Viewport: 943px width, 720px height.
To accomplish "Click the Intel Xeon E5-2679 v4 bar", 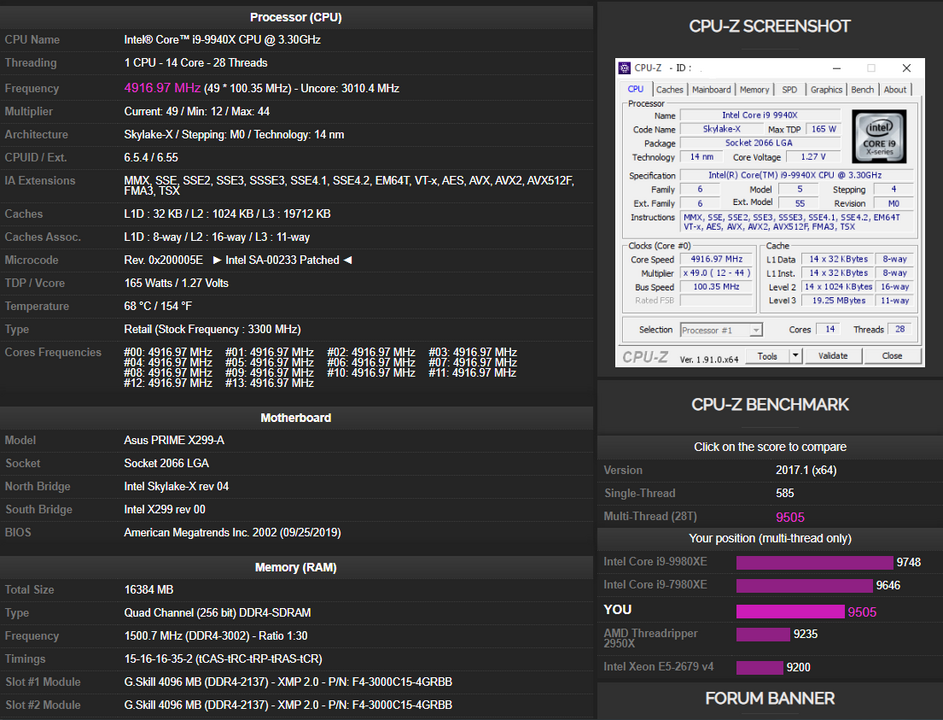I will tap(760, 667).
